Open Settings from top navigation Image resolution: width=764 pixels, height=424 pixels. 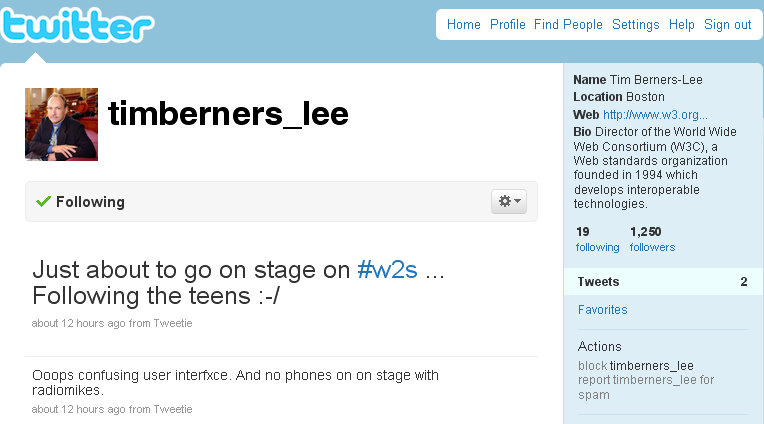(x=635, y=24)
